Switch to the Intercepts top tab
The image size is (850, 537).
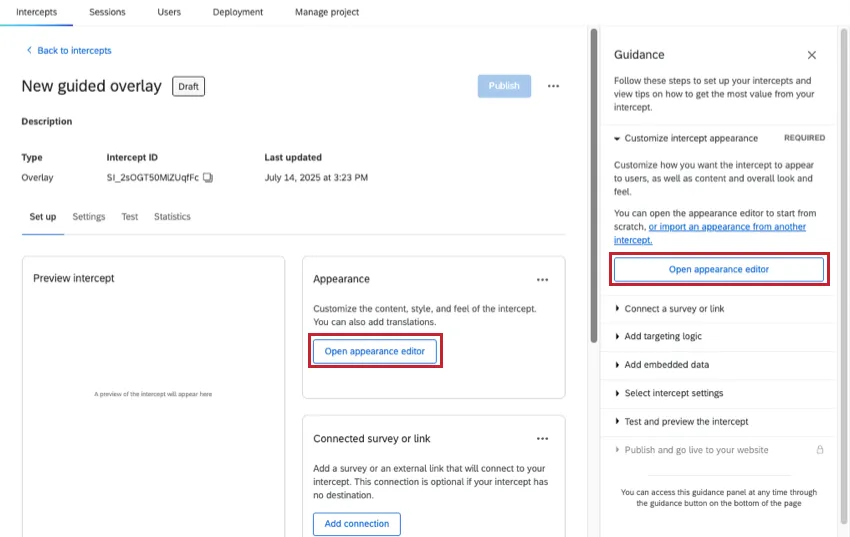(36, 12)
